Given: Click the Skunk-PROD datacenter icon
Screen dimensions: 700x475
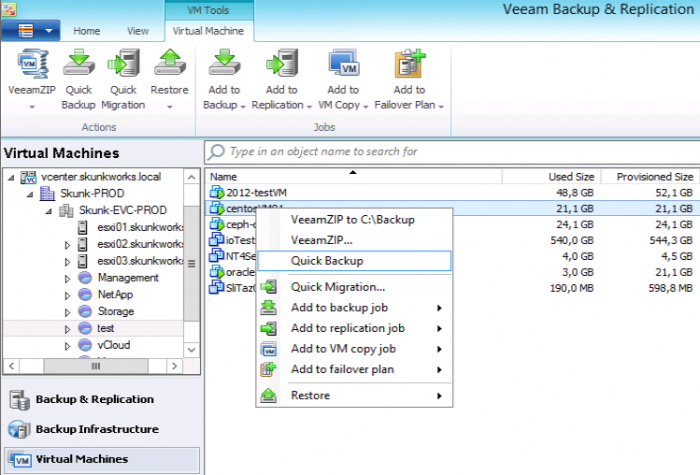Looking at the screenshot, I should pos(47,194).
